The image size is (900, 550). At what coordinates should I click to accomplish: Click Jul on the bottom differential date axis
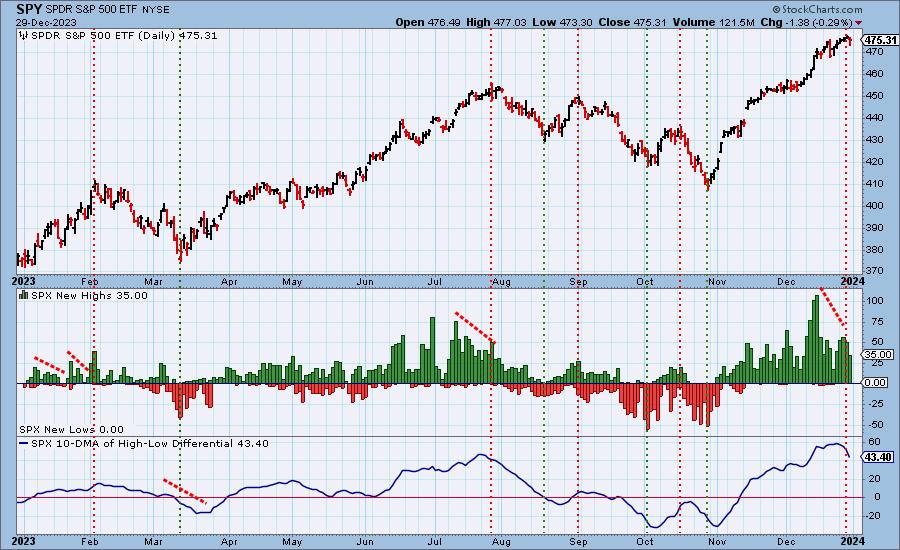[435, 542]
